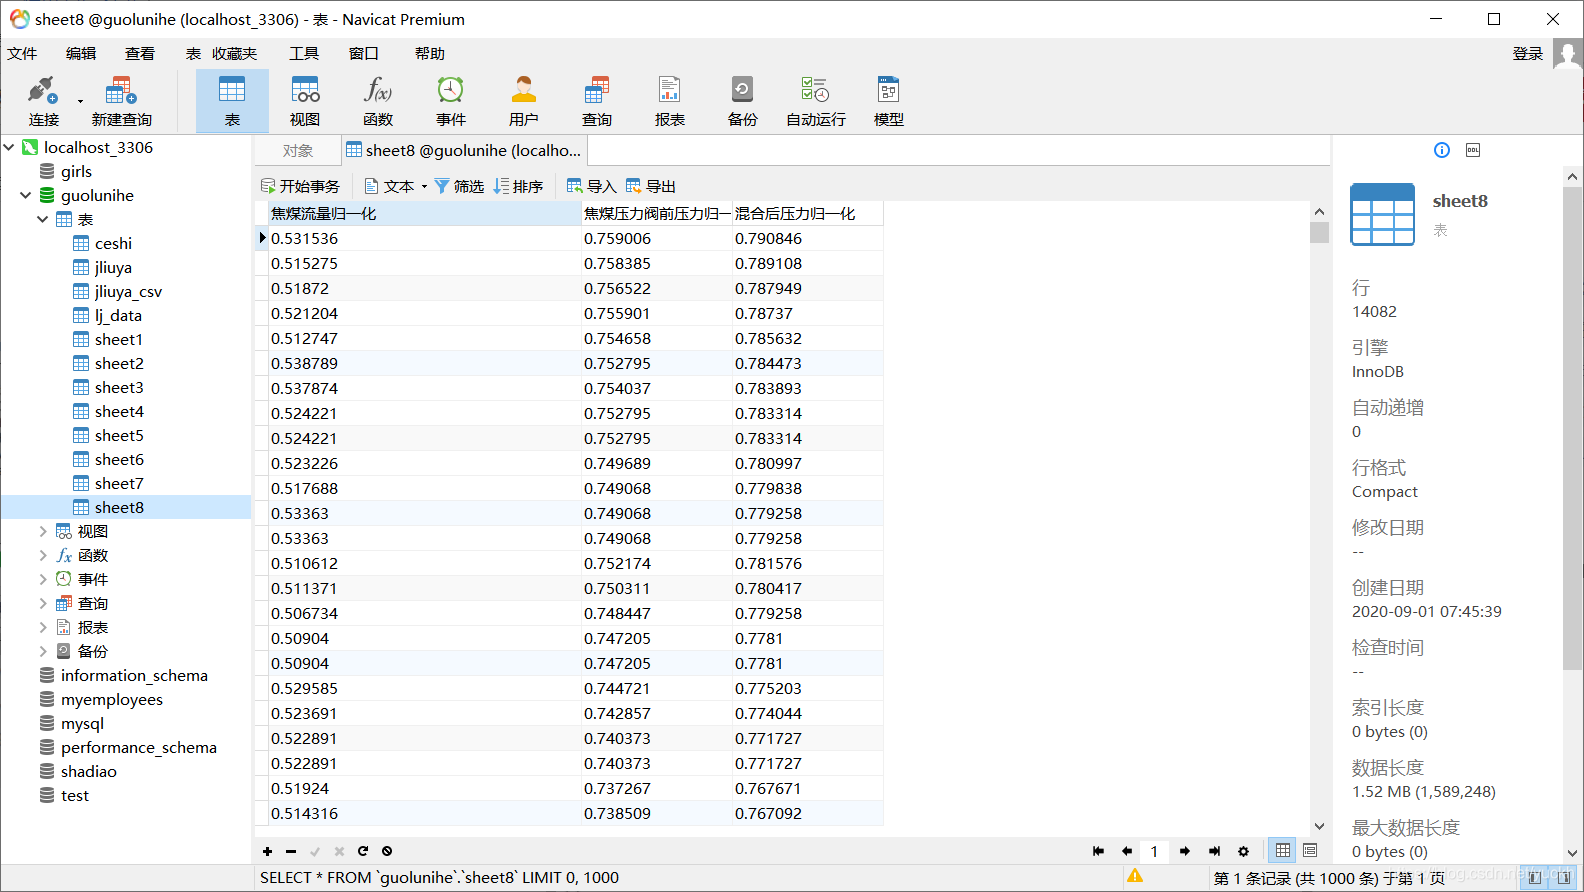Select the ceshi table
1584x892 pixels.
pos(113,243)
